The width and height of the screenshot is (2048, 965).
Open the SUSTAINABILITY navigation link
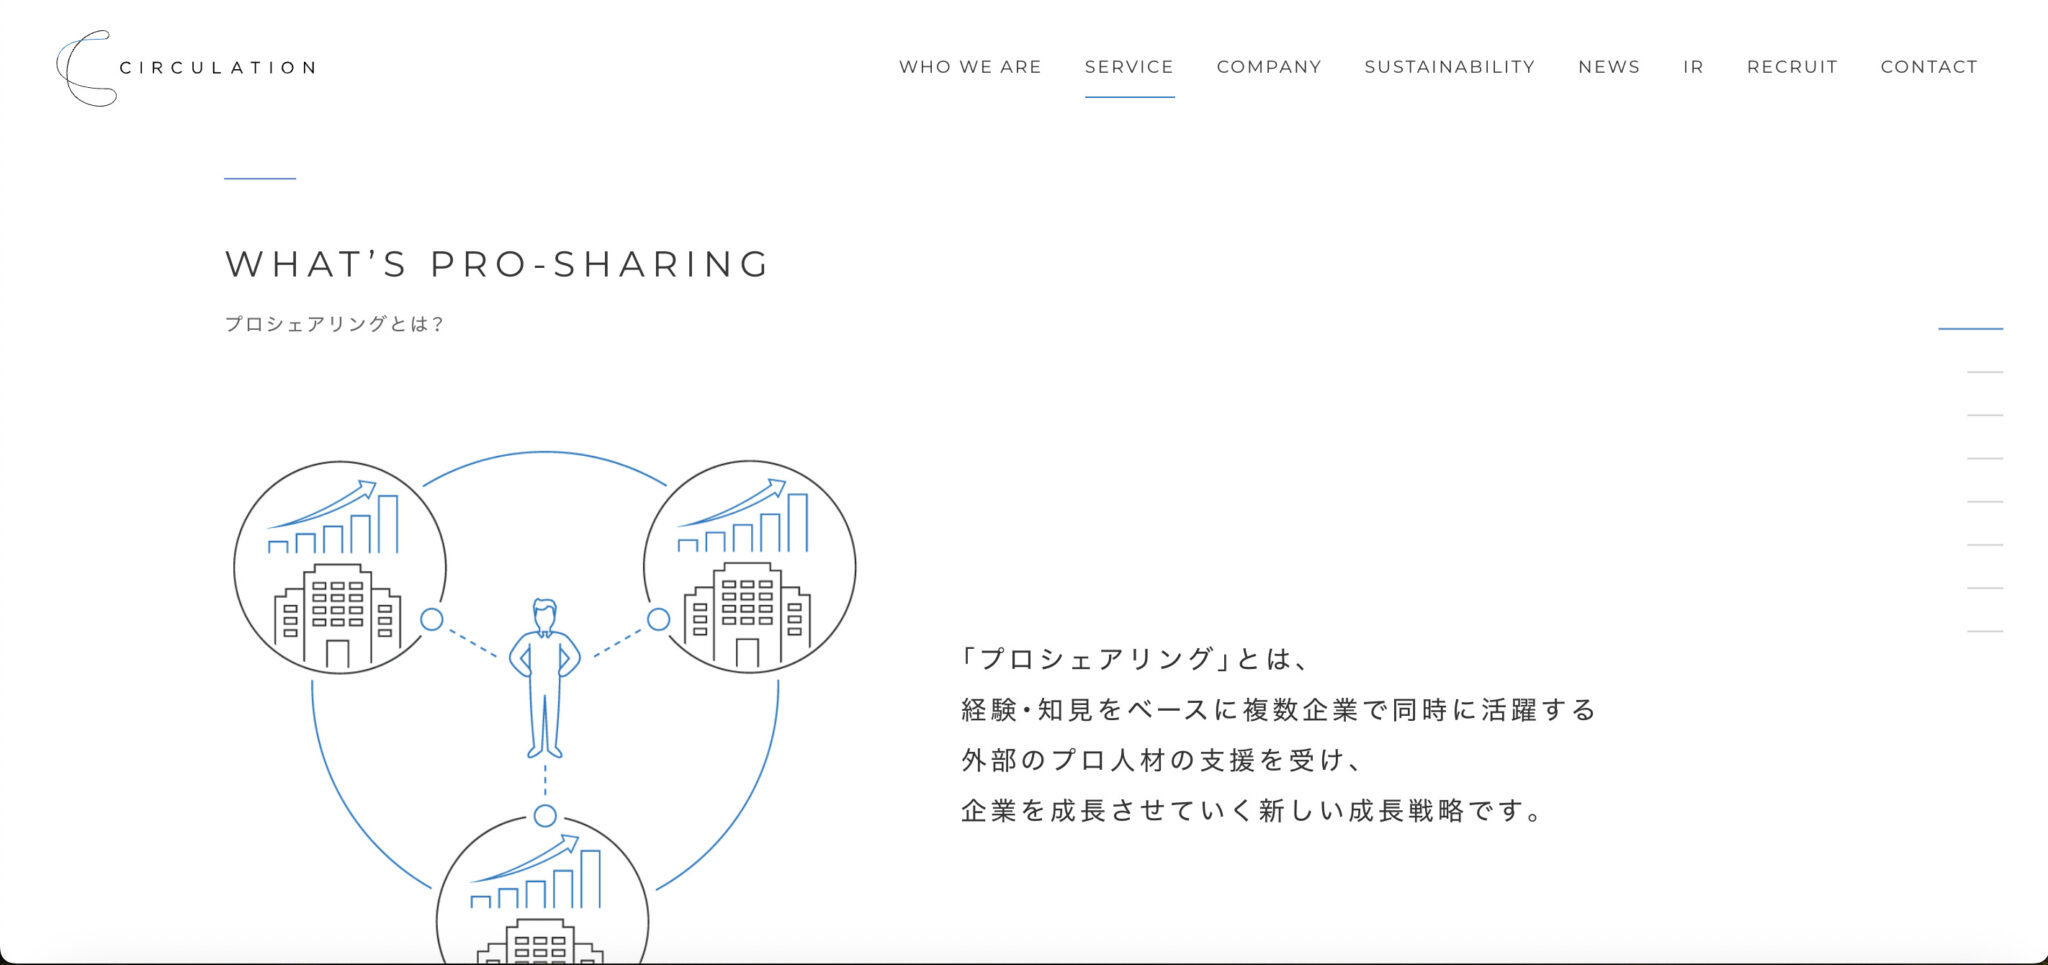1449,67
